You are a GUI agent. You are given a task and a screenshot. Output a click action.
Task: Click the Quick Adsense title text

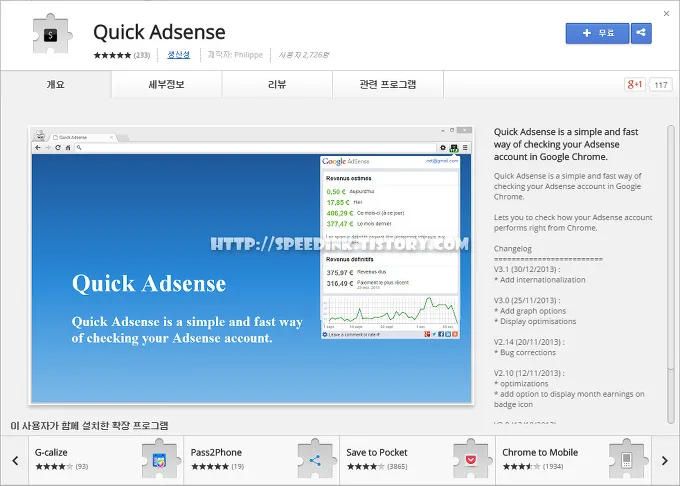tap(159, 32)
